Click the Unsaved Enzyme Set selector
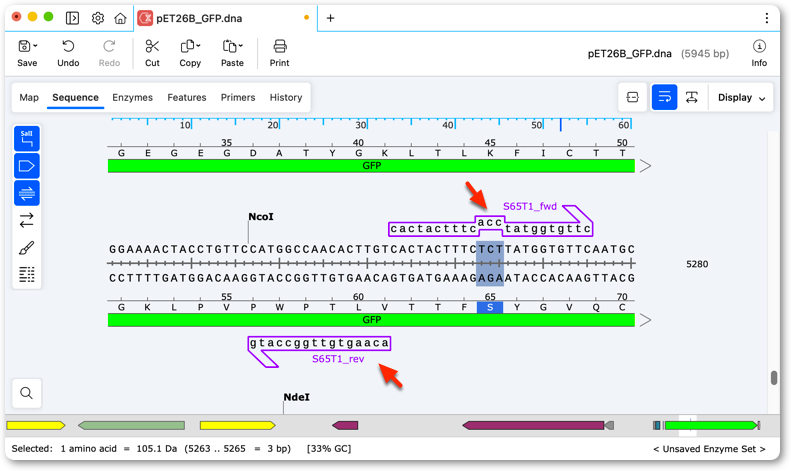Screen dimensions: 791x471 [709, 449]
